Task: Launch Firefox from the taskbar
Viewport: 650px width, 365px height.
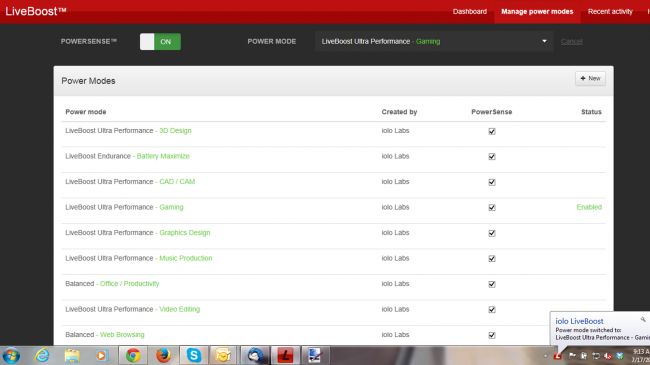Action: 163,355
